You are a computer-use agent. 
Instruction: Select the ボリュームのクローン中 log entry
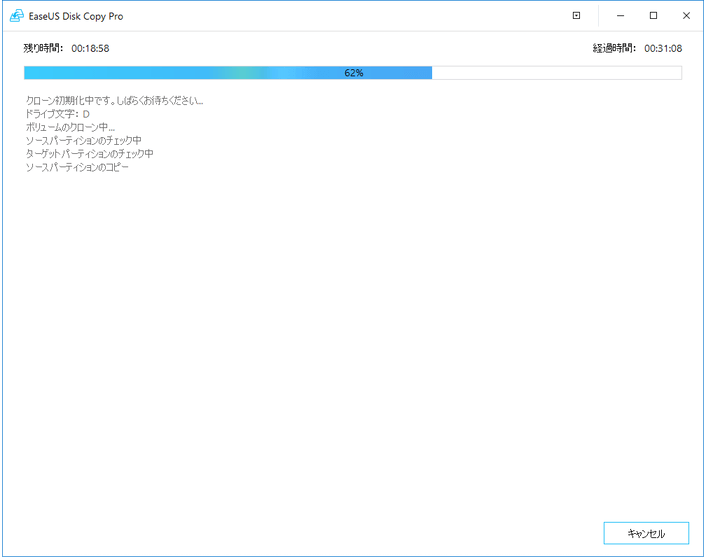point(70,127)
